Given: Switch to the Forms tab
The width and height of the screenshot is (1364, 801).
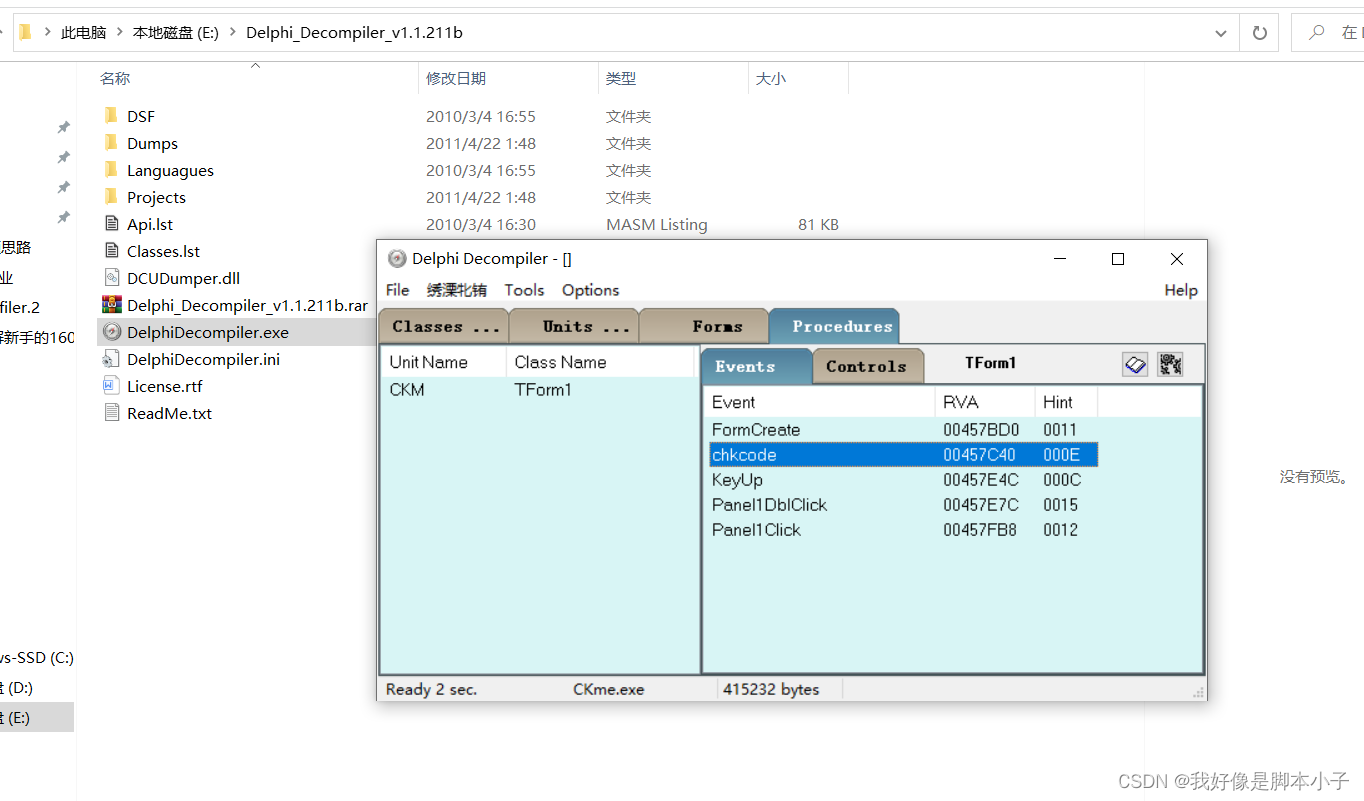Looking at the screenshot, I should pos(704,326).
